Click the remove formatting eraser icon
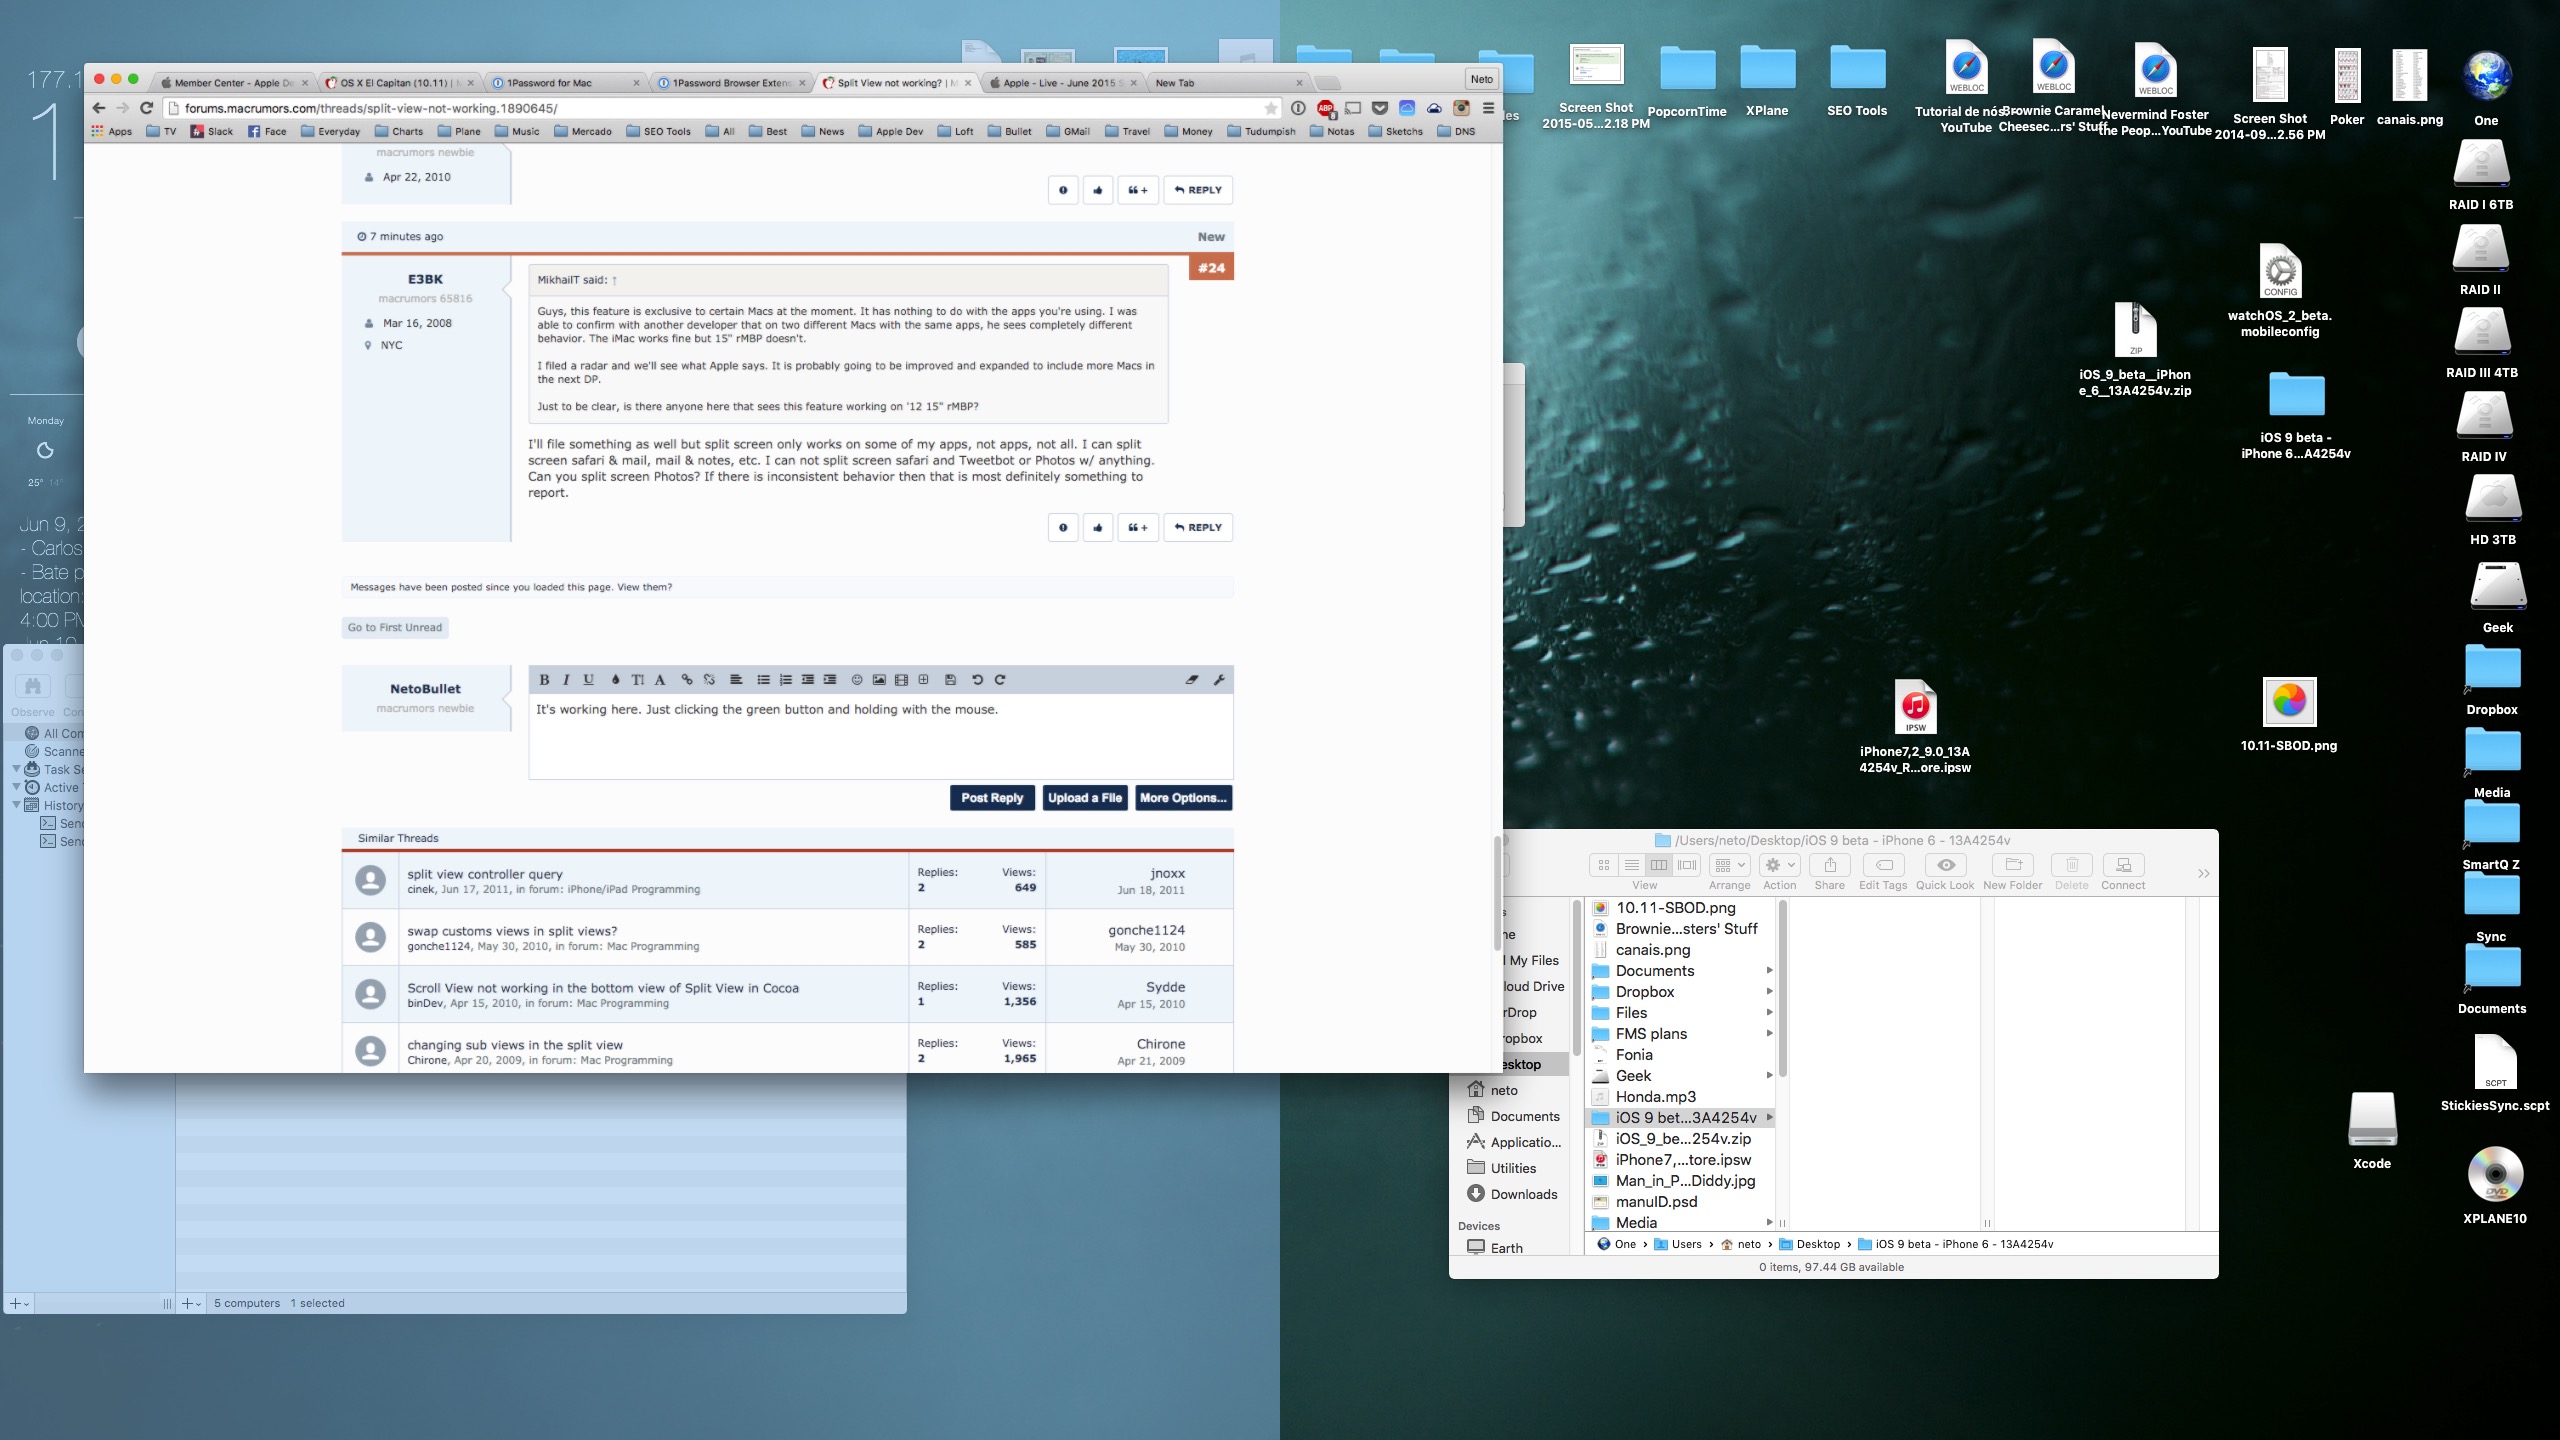 [x=1192, y=680]
